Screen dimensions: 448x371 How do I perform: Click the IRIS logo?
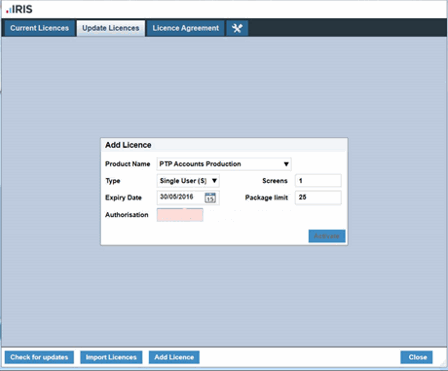click(19, 9)
